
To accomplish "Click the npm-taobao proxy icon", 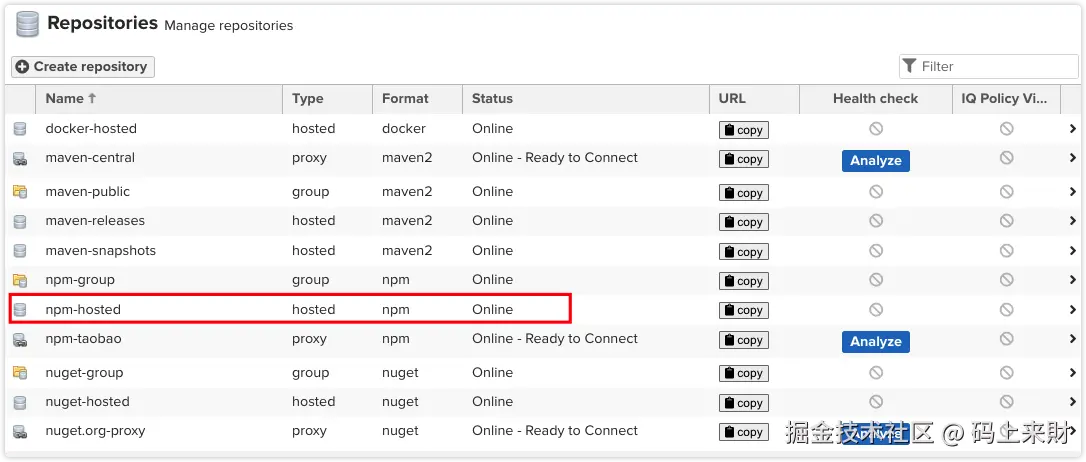I will tap(20, 339).
